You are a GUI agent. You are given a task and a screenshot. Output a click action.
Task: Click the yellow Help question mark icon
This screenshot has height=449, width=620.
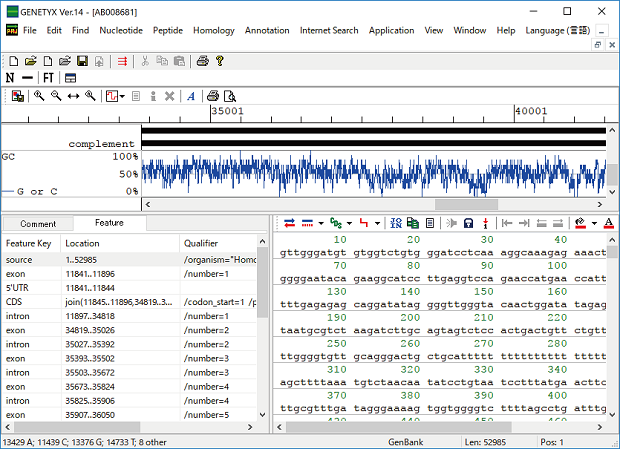tap(218, 61)
